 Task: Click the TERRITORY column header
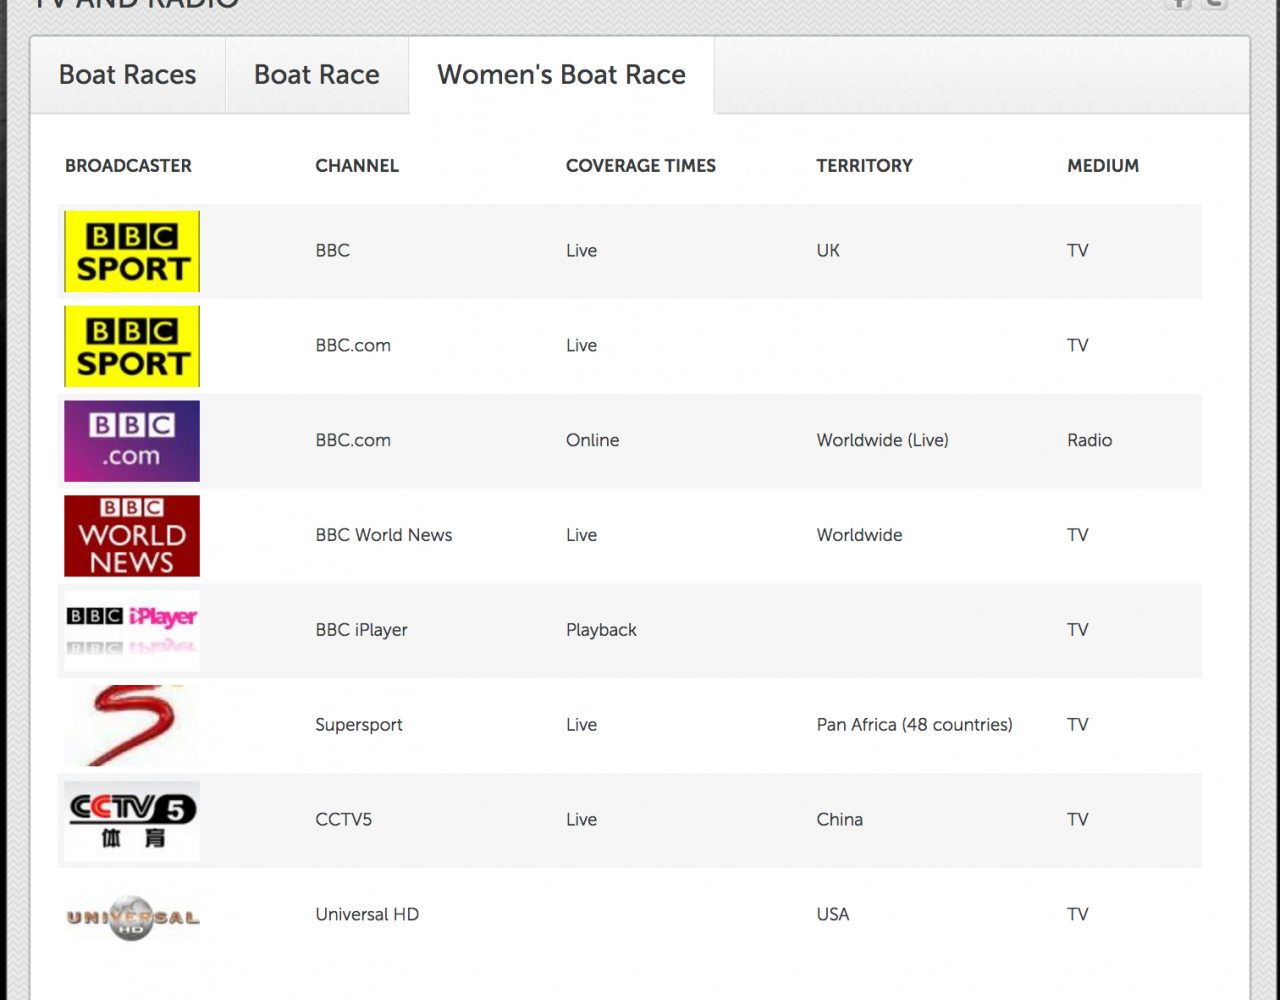pyautogui.click(x=864, y=166)
